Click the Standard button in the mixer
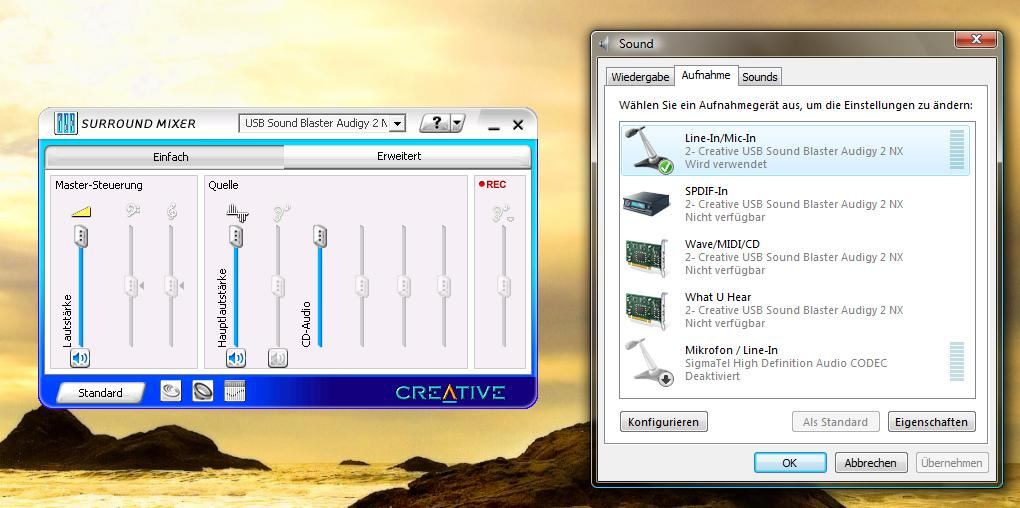This screenshot has height=508, width=1020. 100,393
